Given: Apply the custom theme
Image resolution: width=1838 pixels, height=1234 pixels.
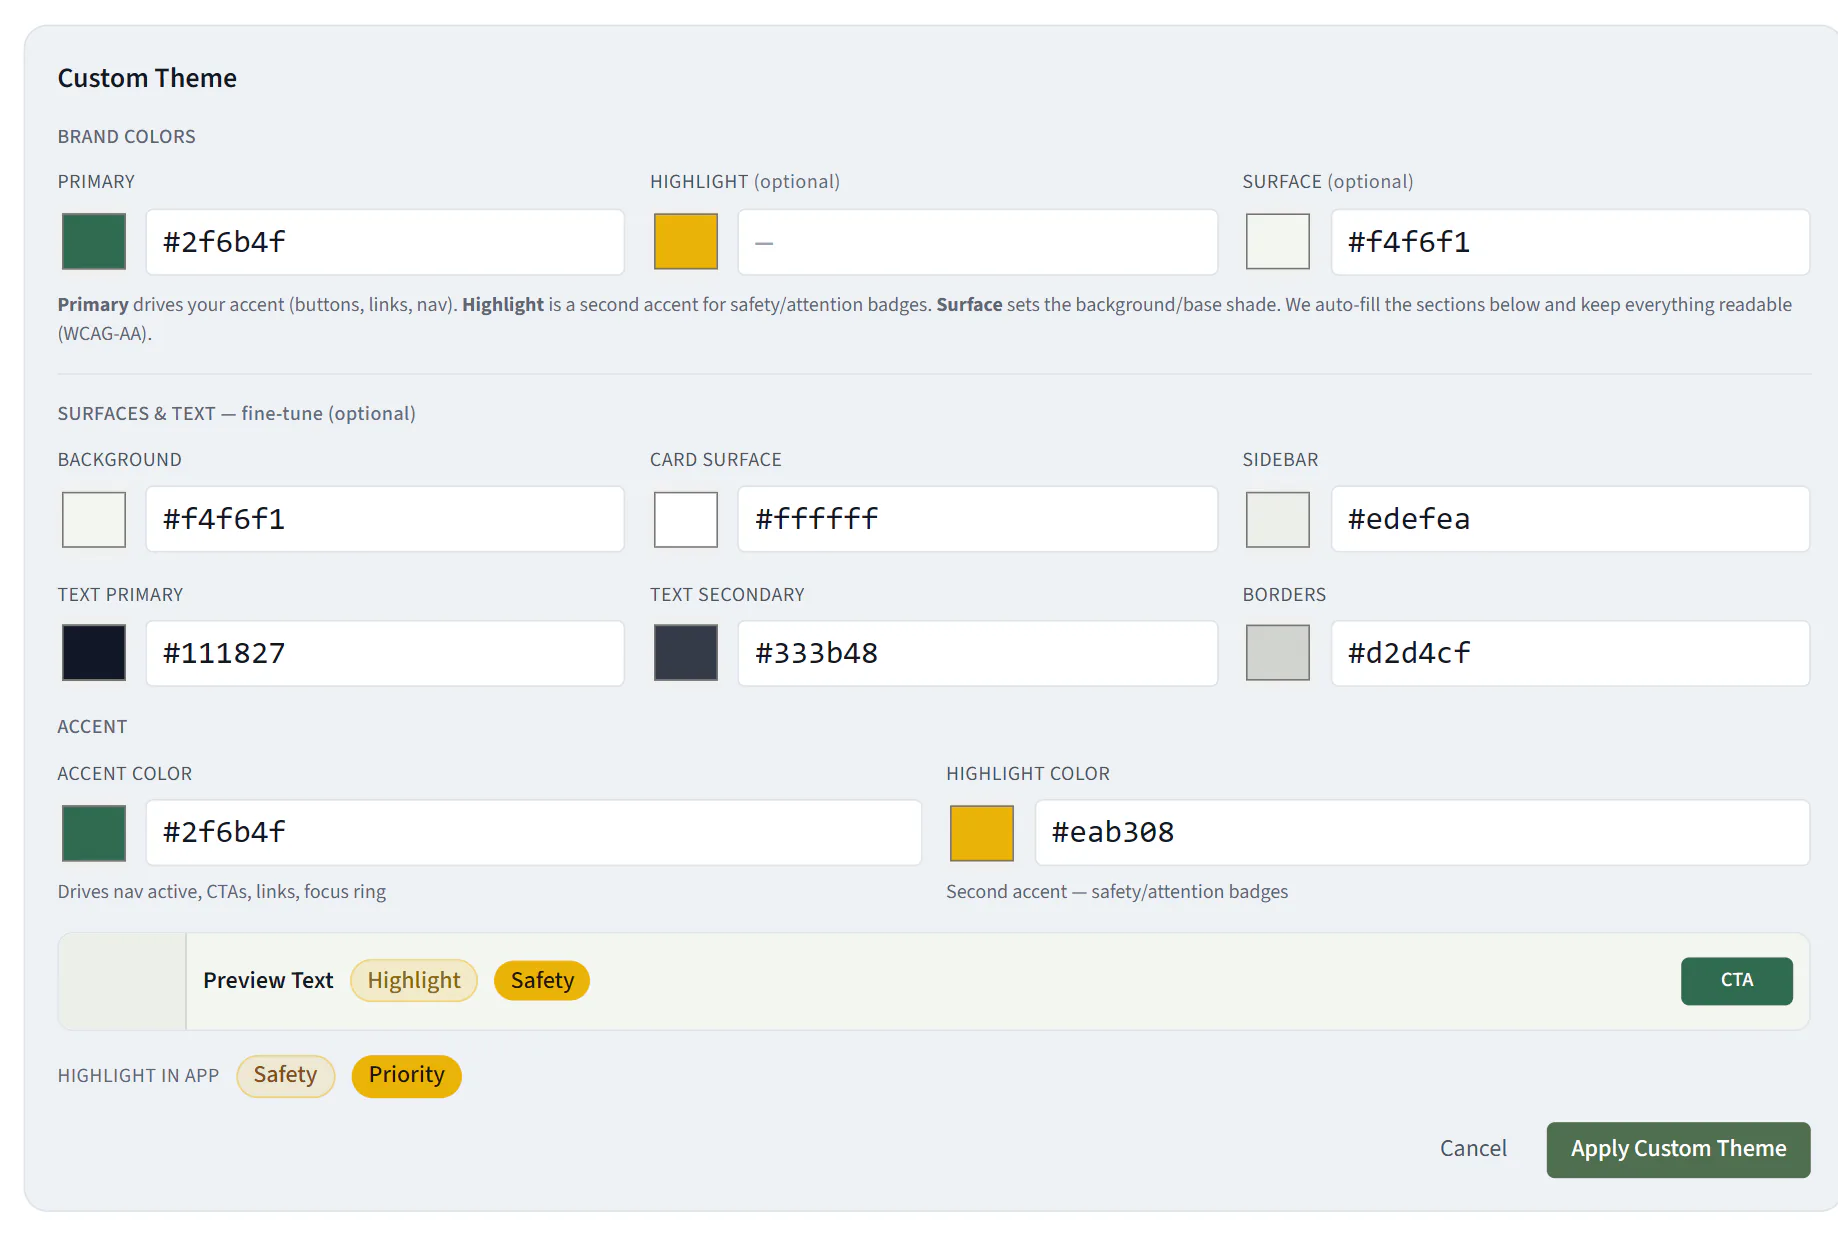Looking at the screenshot, I should 1678,1150.
